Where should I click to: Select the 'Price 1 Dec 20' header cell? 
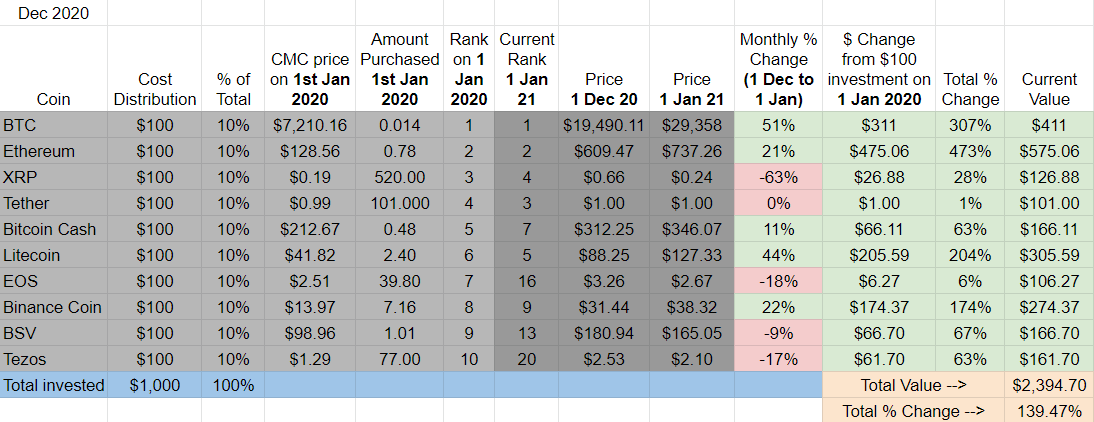click(x=604, y=68)
